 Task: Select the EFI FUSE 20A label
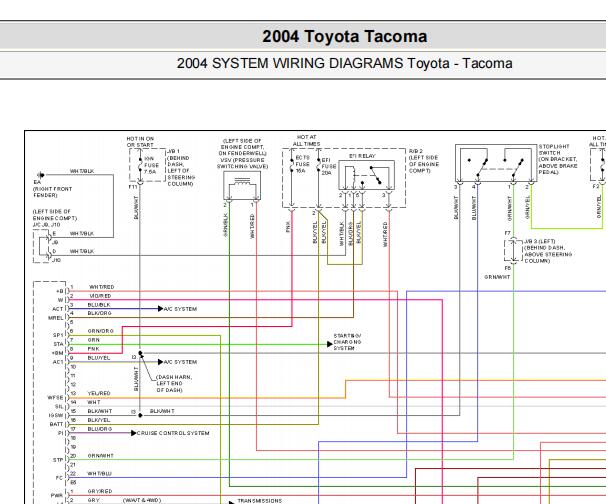point(329,166)
